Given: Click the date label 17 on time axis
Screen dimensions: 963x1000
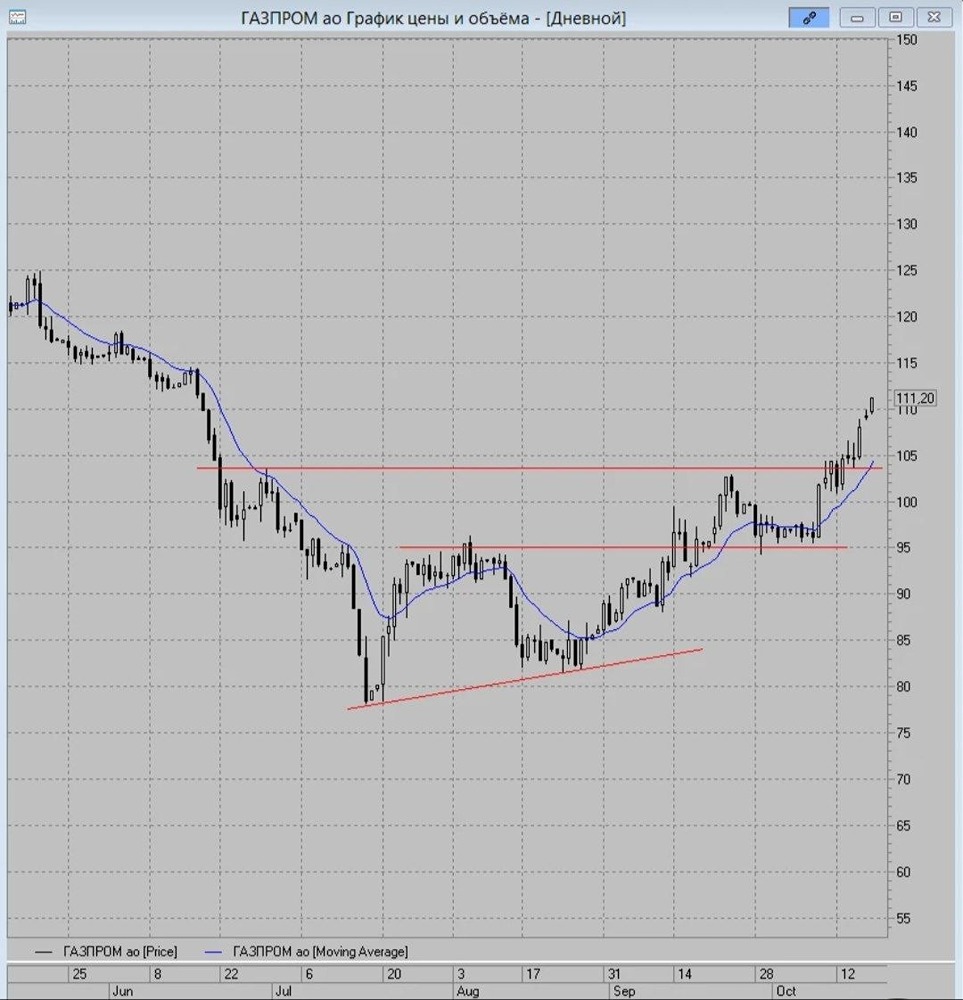Looking at the screenshot, I should pos(533,974).
